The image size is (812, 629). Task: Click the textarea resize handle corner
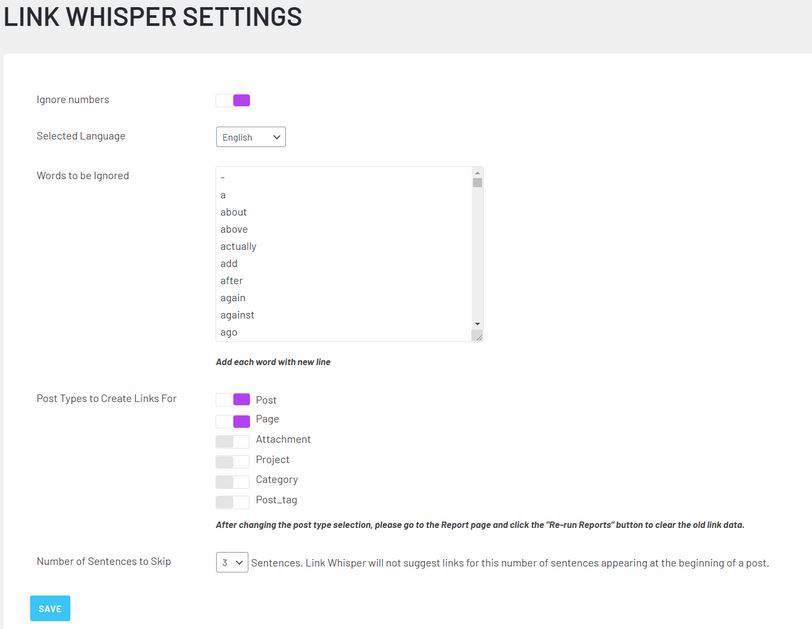point(477,336)
